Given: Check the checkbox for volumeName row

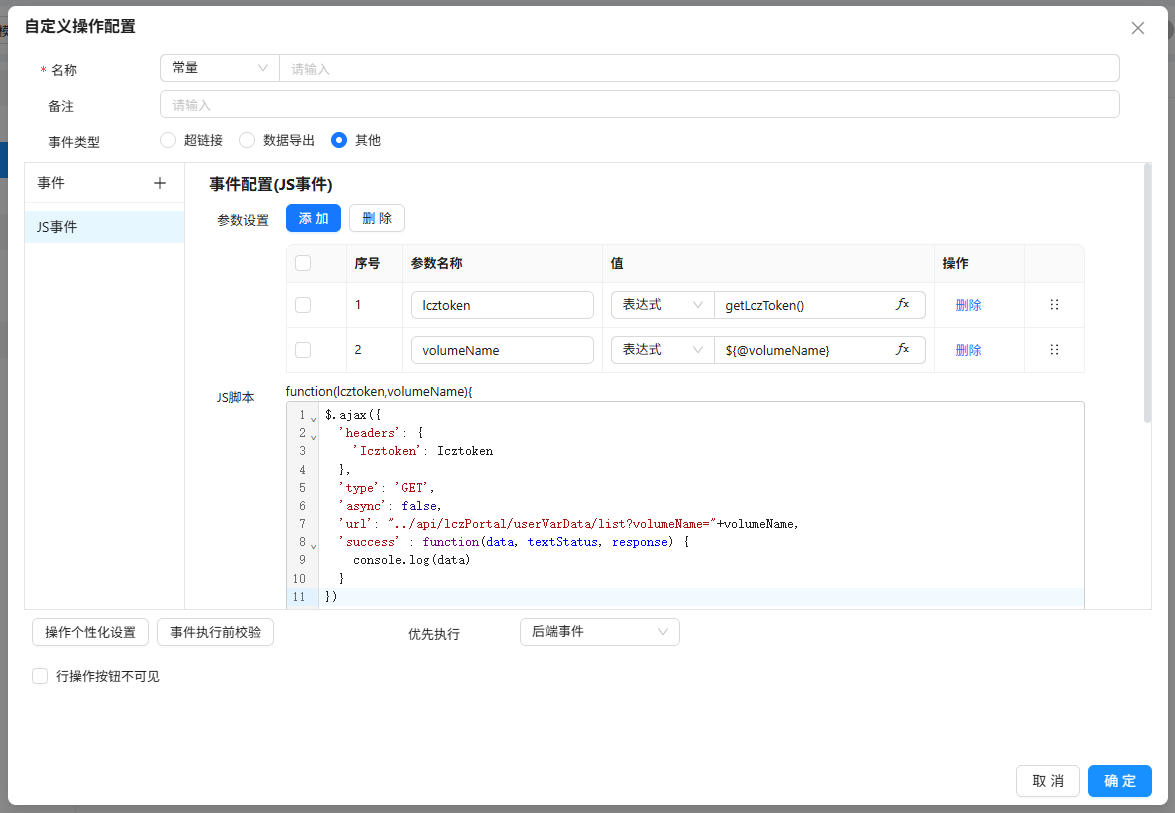Looking at the screenshot, I should coord(303,350).
